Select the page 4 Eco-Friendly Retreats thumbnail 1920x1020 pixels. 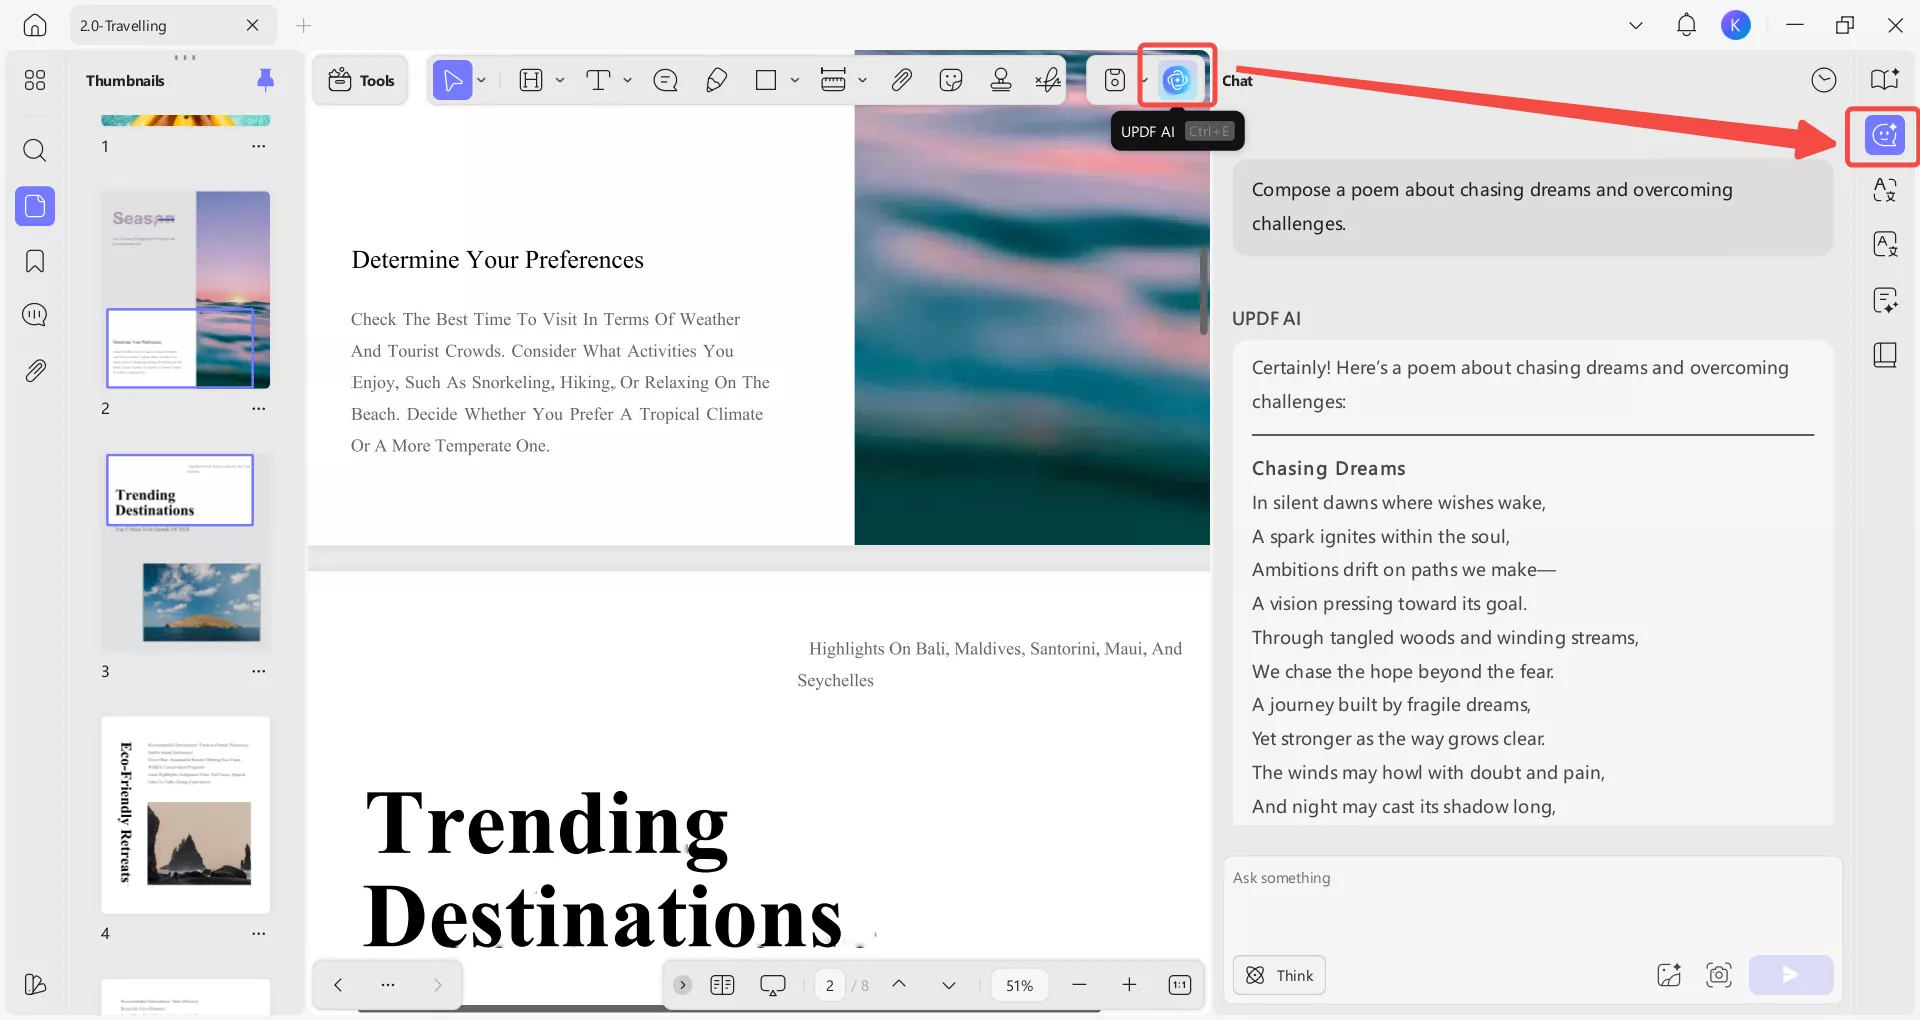[186, 815]
